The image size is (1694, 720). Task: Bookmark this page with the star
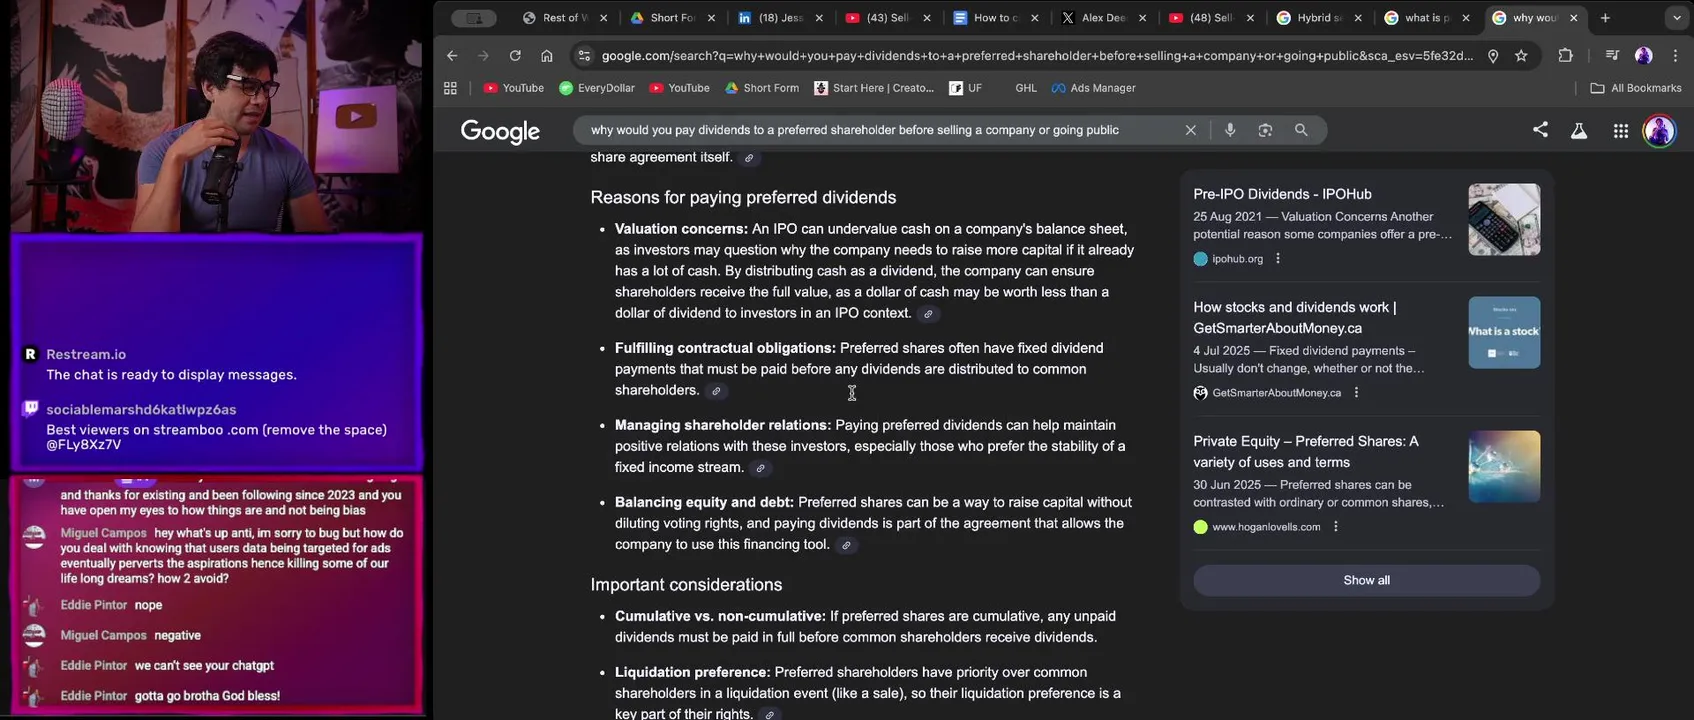coord(1521,56)
